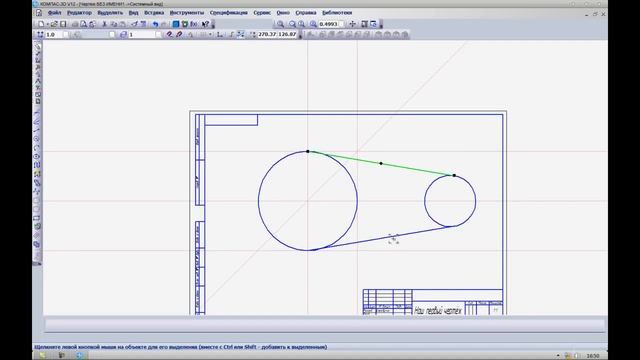Open the Library Manager blue icon

(176, 24)
